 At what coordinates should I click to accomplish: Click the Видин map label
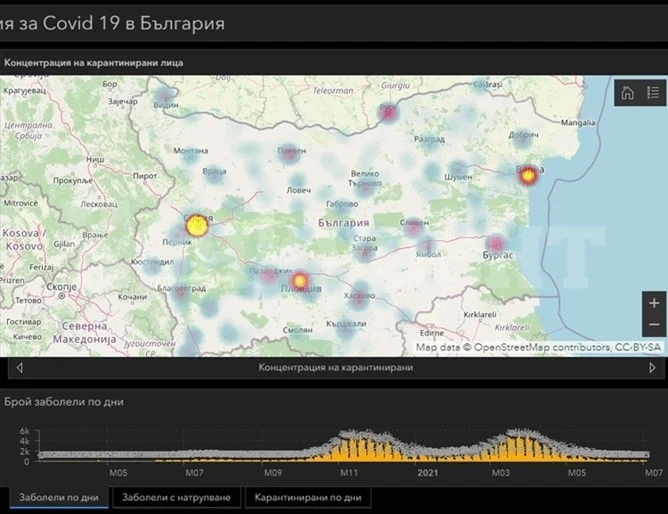click(x=166, y=105)
